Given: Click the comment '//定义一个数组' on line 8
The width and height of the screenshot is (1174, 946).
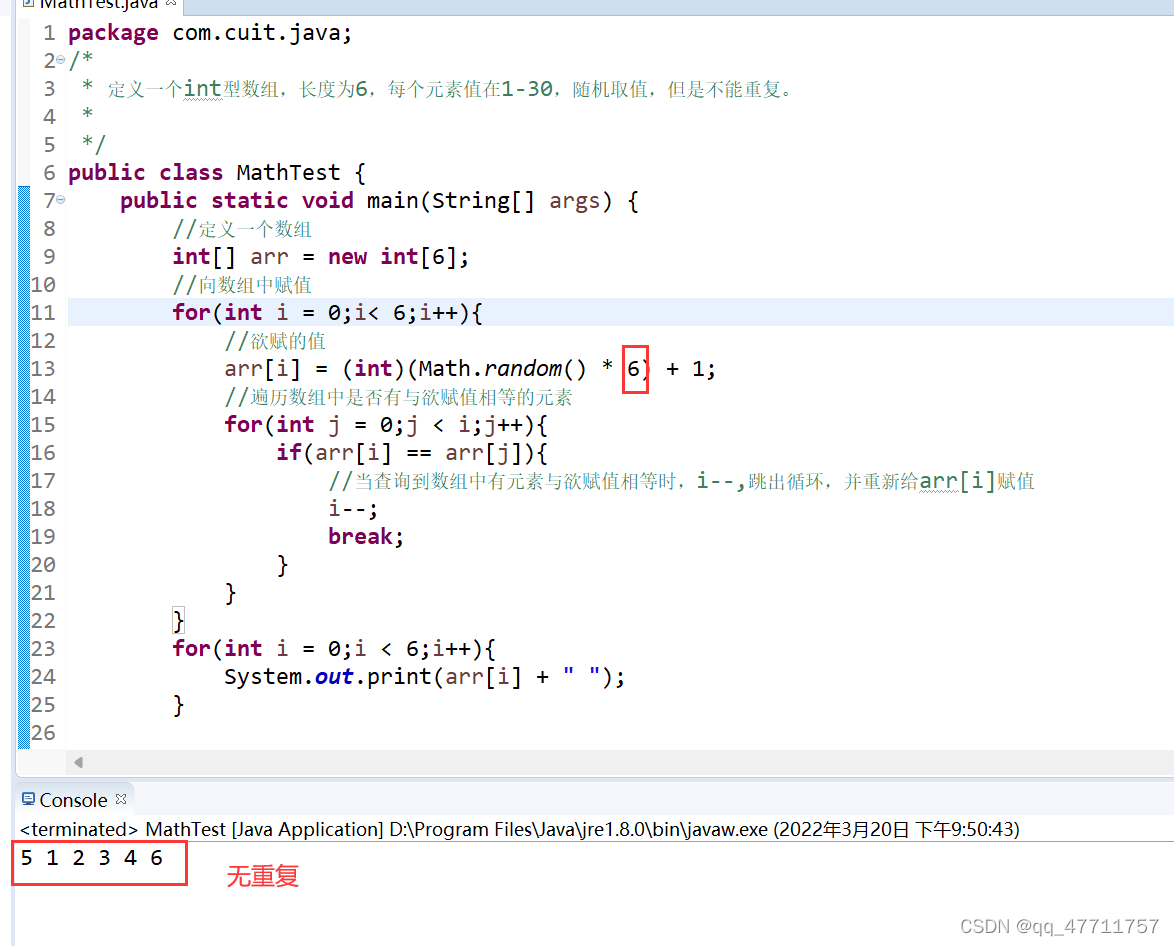Looking at the screenshot, I should 242,229.
